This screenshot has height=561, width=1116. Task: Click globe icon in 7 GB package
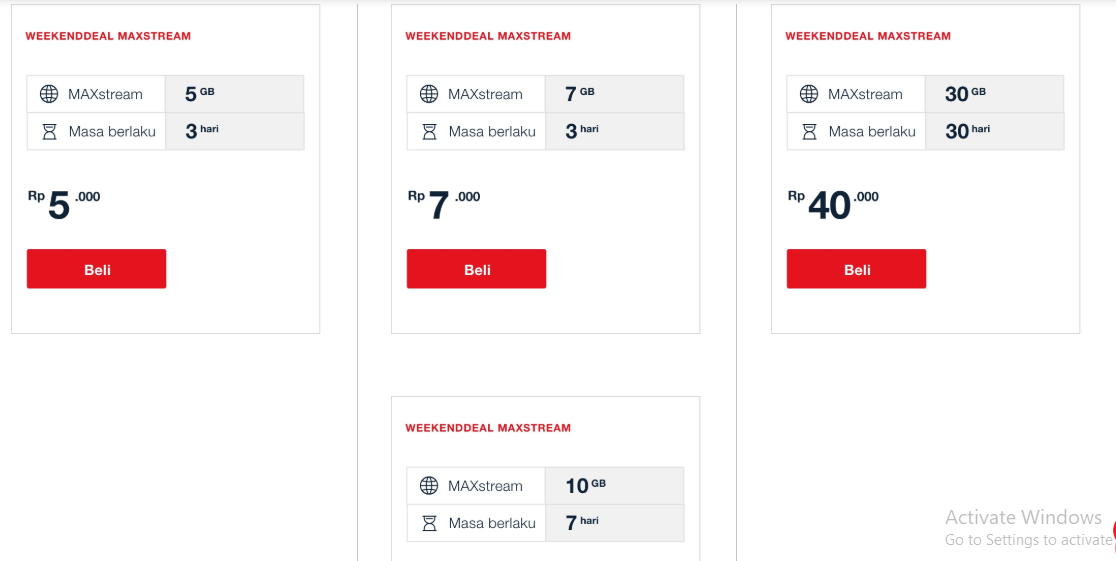click(x=429, y=94)
